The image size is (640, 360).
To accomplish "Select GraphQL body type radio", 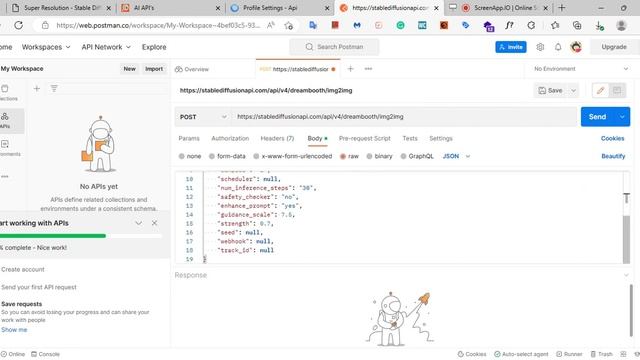I will (x=403, y=156).
